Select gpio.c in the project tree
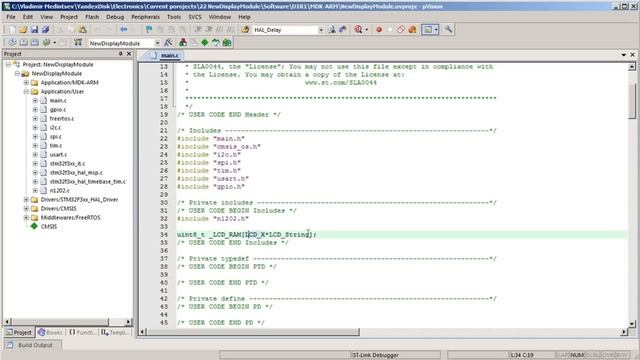640x360 pixels. [x=58, y=109]
